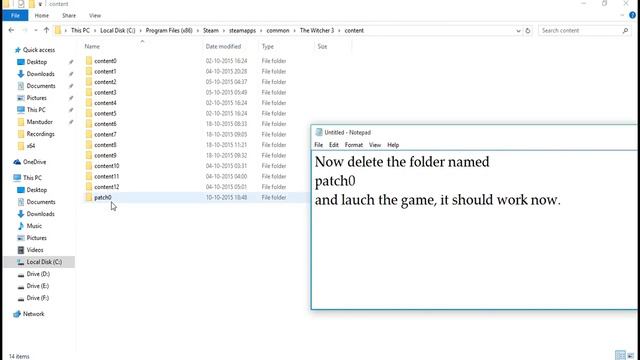Sort files by Name column header
Image resolution: width=640 pixels, height=360 pixels.
coord(92,47)
